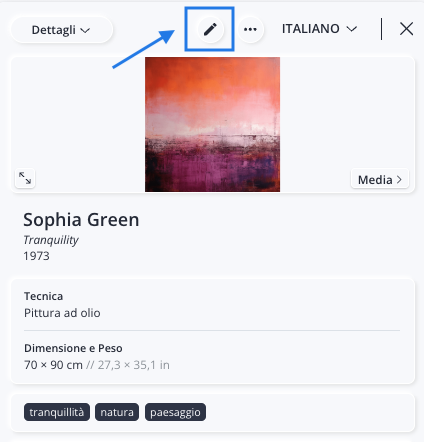Image resolution: width=424 pixels, height=442 pixels.
Task: Open the ITALIANO language dropdown
Action: pos(319,29)
